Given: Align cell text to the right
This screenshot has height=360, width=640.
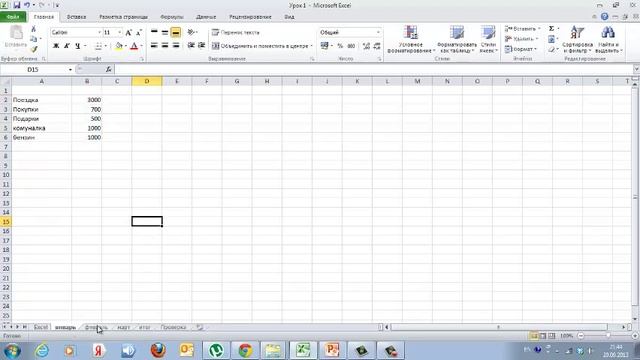Looking at the screenshot, I should pyautogui.click(x=176, y=45).
